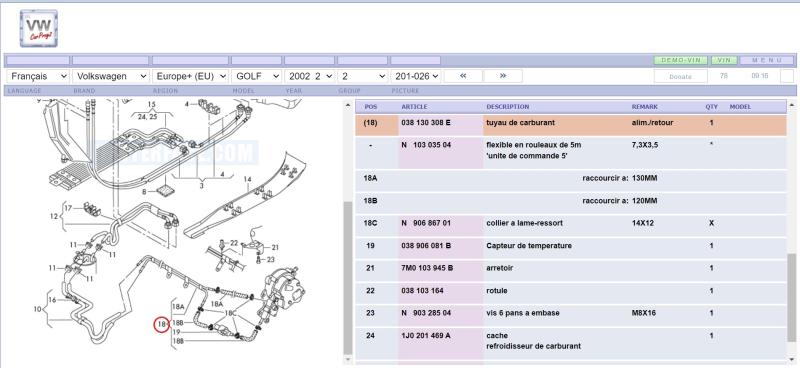Click the DEMO-VIN button
800x368 pixels.
[x=681, y=60]
